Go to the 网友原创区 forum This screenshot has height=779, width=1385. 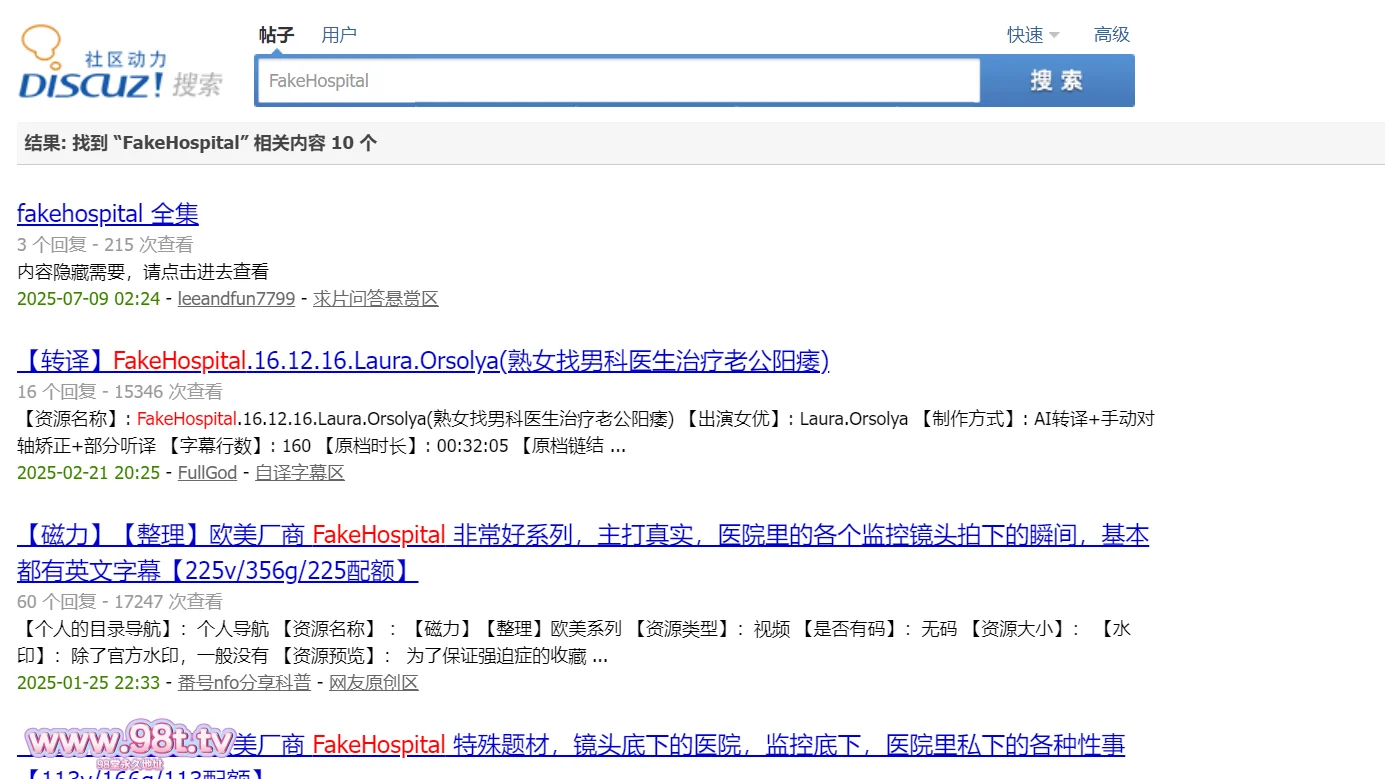tap(373, 683)
